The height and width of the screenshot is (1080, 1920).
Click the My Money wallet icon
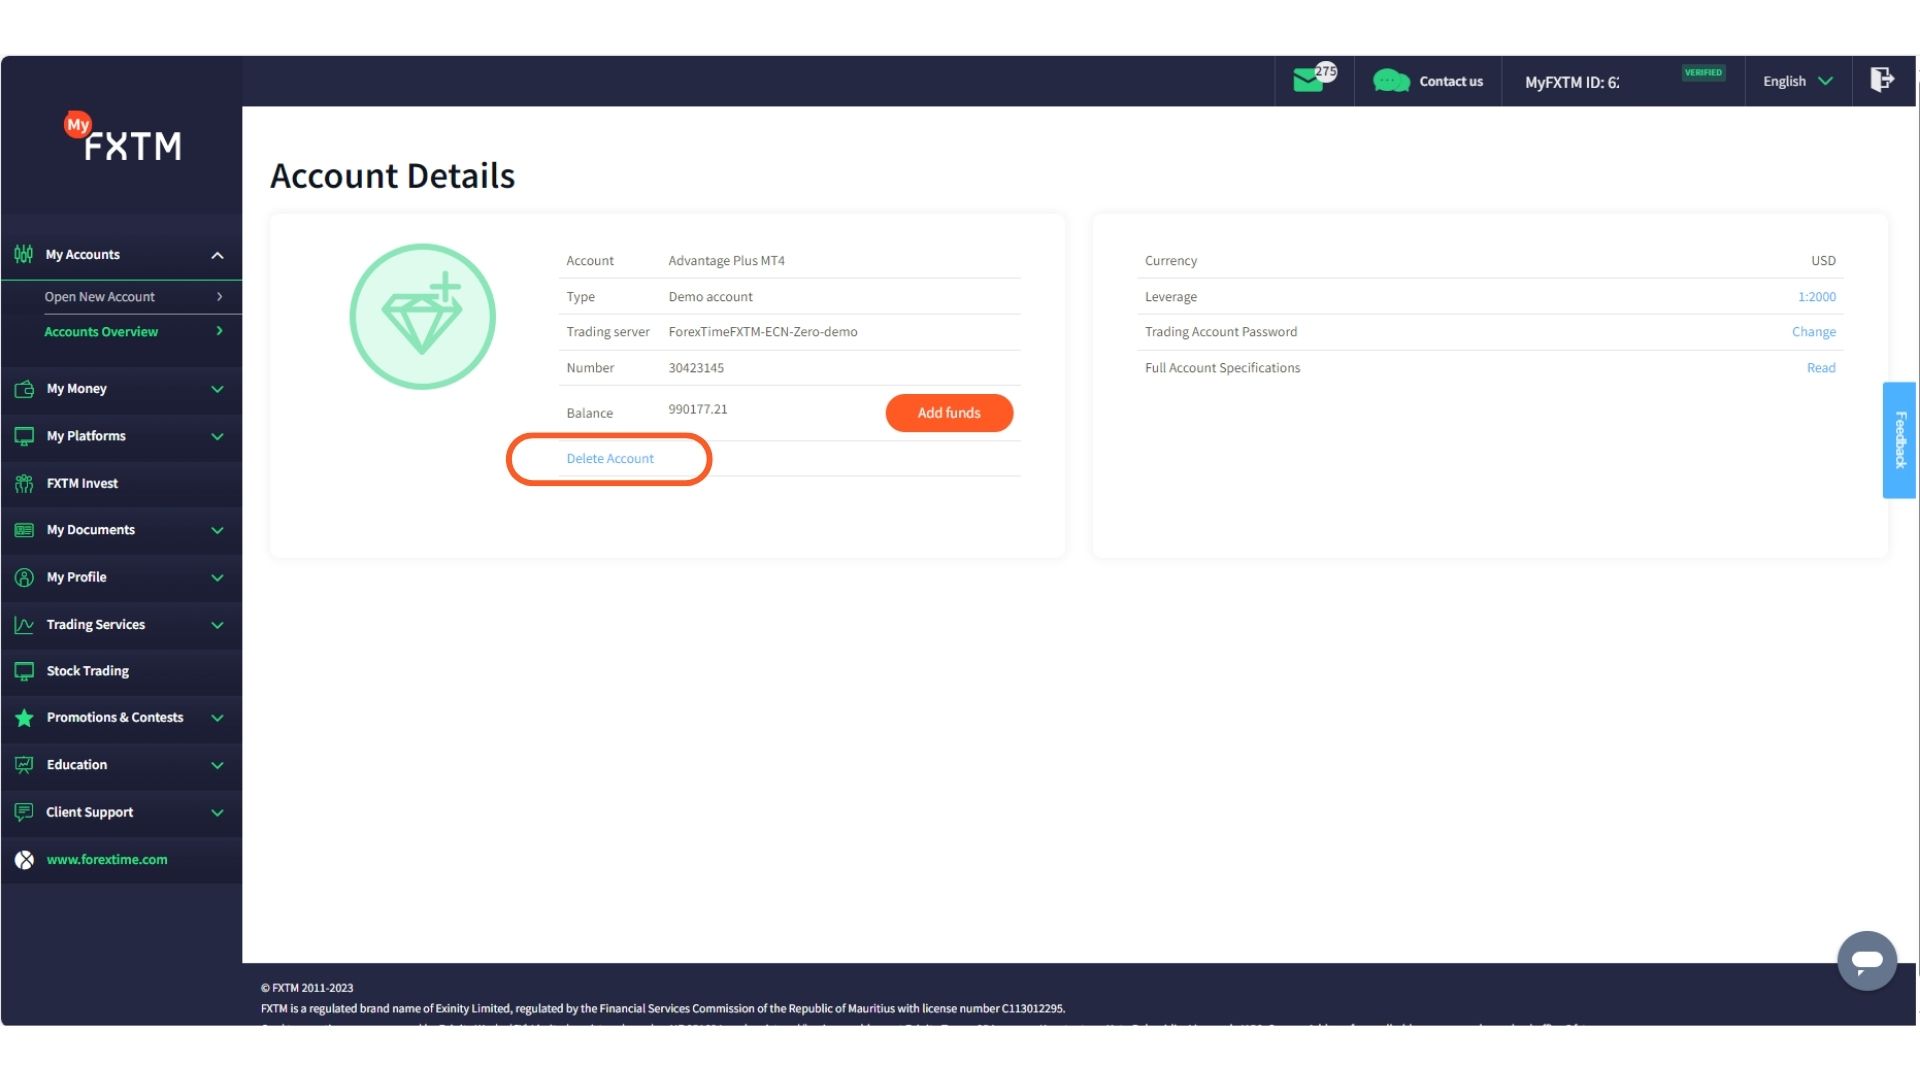coord(24,389)
